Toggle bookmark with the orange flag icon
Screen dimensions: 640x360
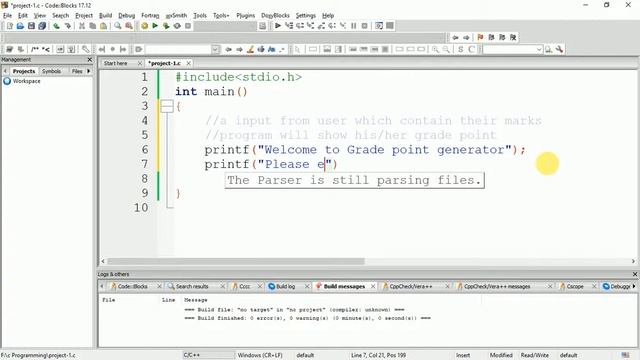(480, 38)
